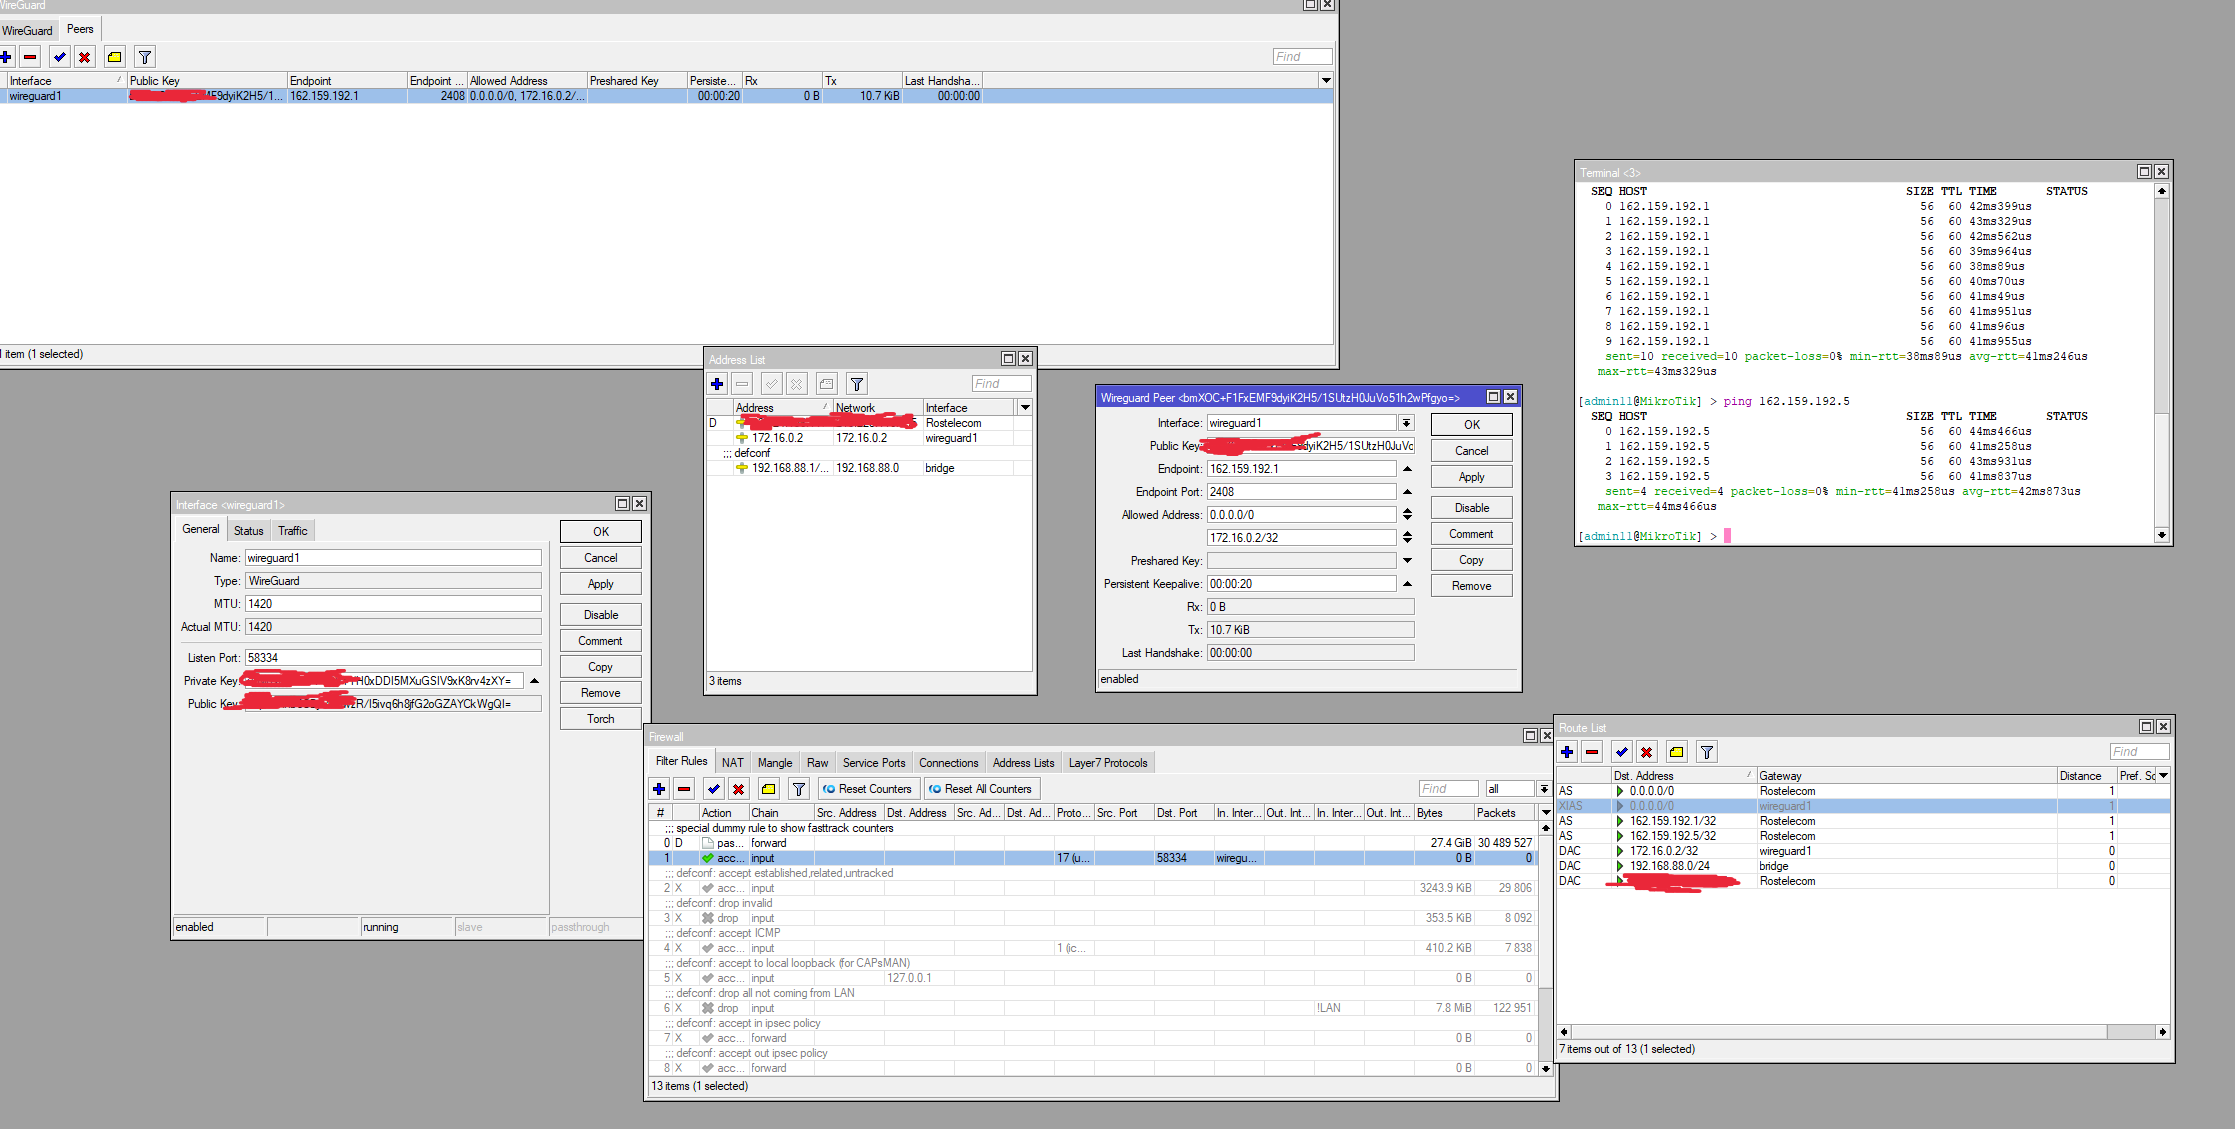Click Firewall rules list down scroll arrow
The image size is (2235, 1129).
tap(1546, 1068)
